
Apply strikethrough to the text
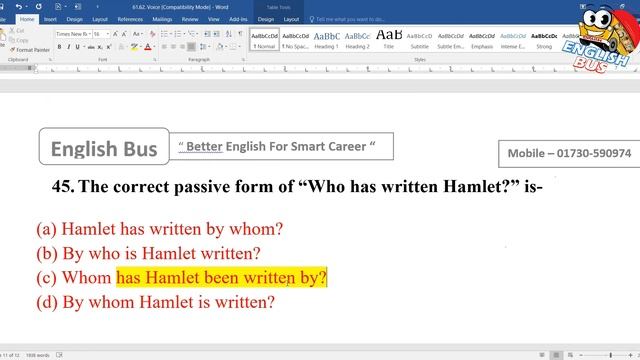pyautogui.click(x=91, y=47)
